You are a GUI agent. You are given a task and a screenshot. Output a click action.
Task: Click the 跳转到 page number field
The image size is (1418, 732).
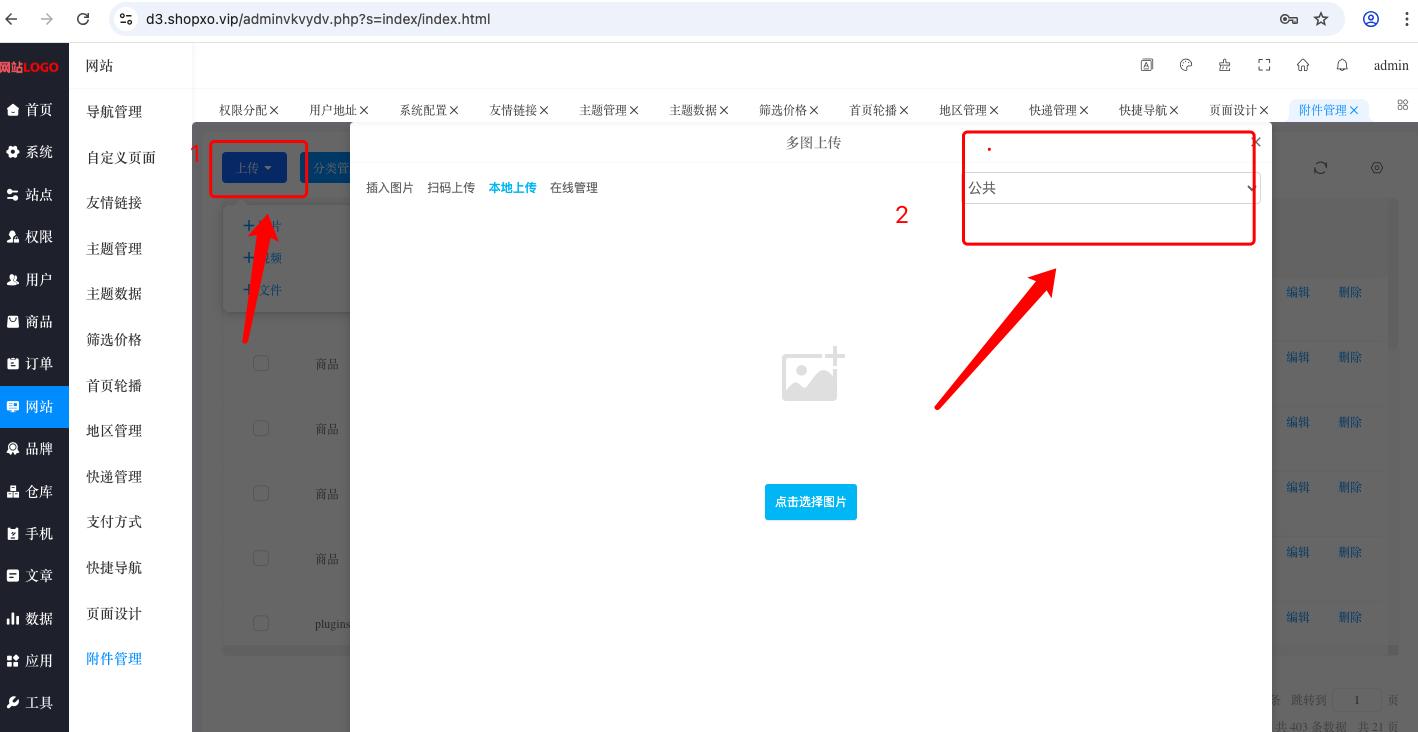(x=1357, y=700)
